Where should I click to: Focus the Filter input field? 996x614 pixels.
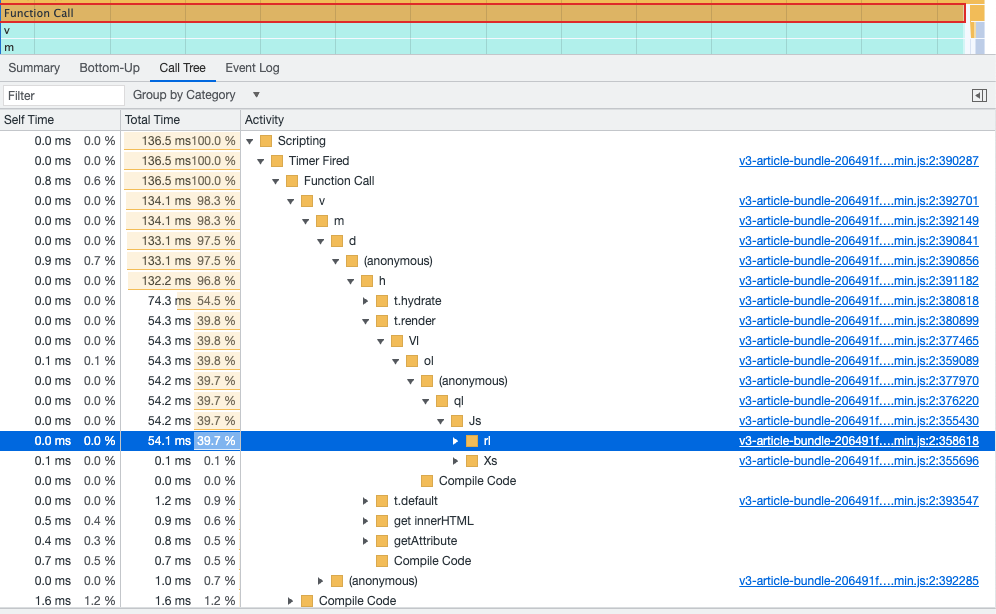64,95
